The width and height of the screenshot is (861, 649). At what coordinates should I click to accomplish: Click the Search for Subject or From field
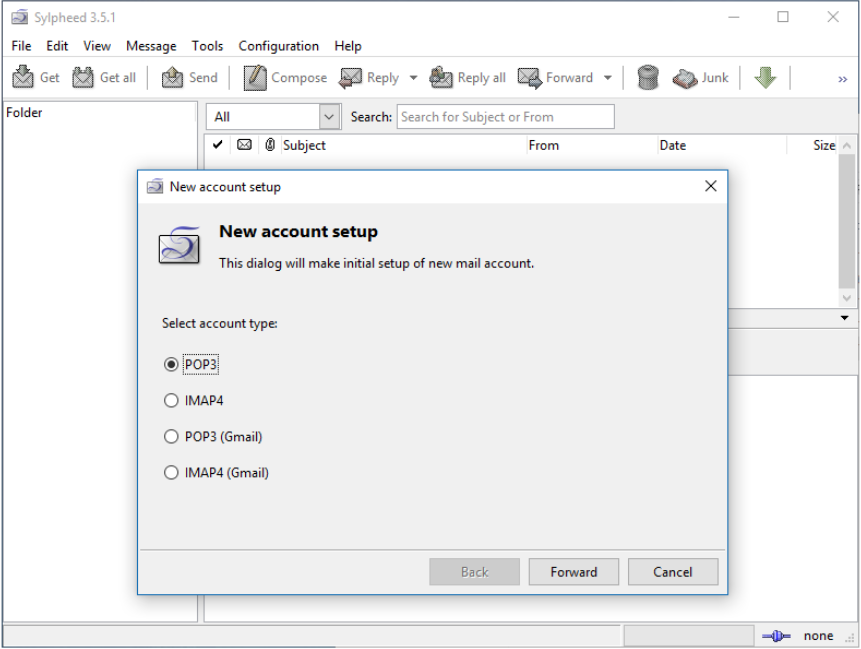505,116
